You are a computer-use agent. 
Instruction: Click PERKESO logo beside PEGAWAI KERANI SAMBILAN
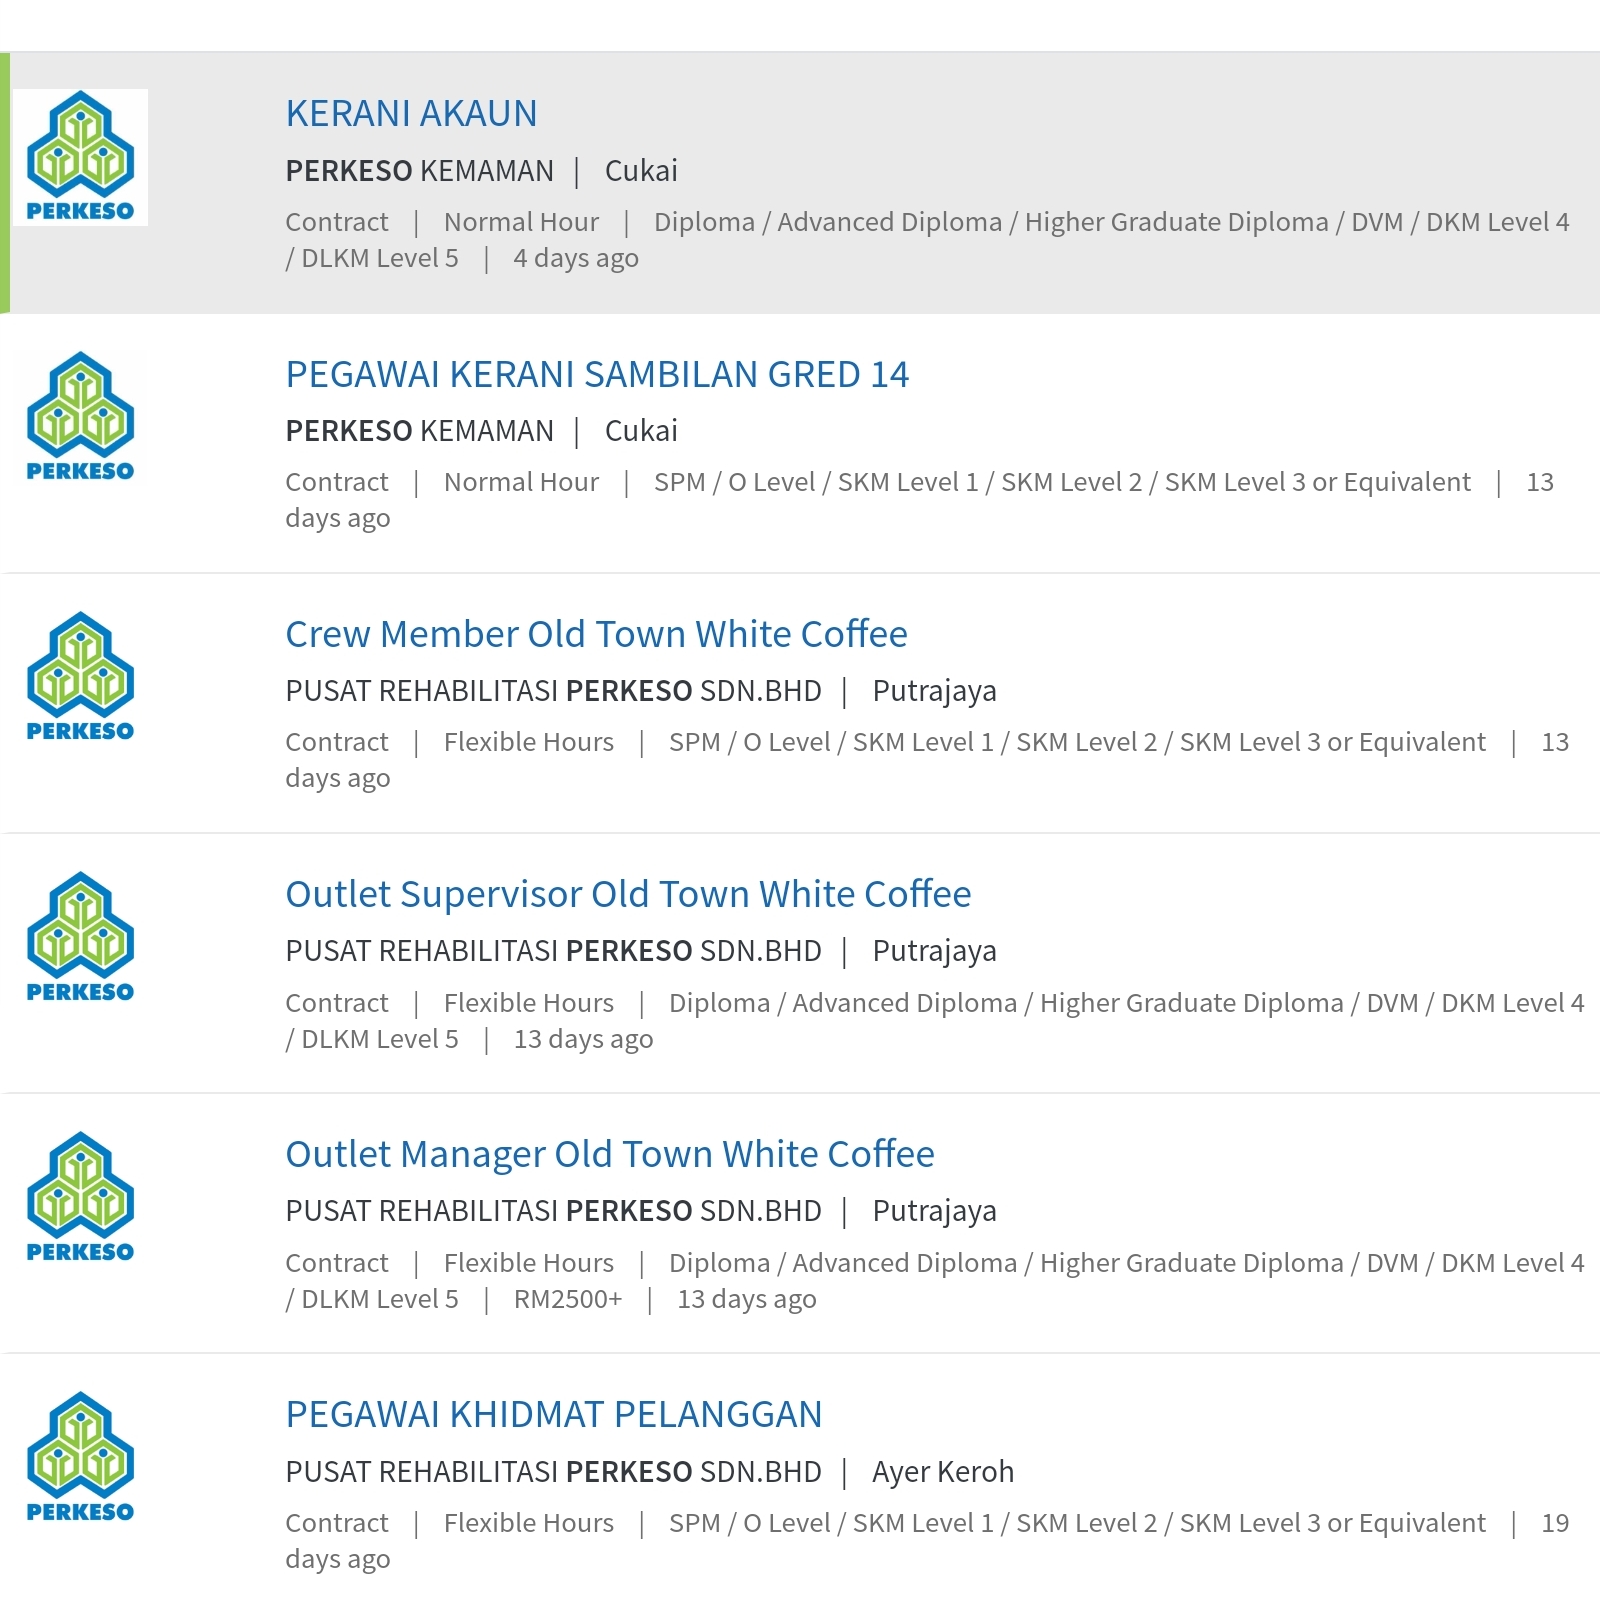80,417
